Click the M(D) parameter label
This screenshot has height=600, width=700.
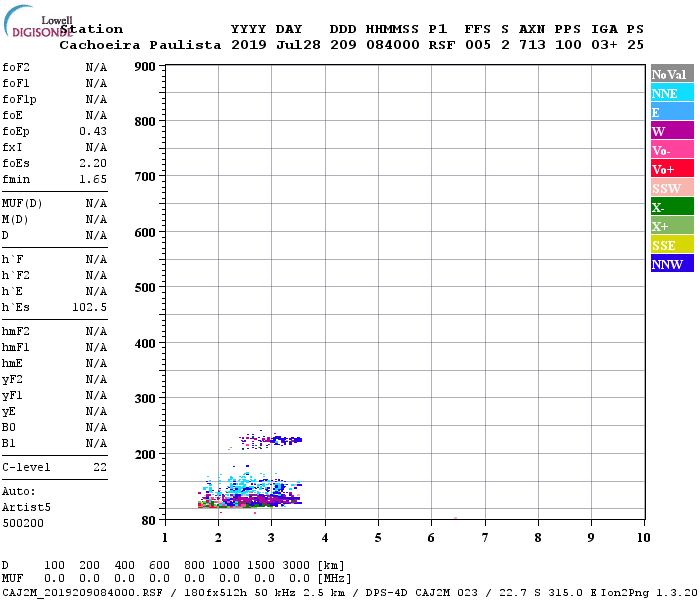pyautogui.click(x=15, y=220)
